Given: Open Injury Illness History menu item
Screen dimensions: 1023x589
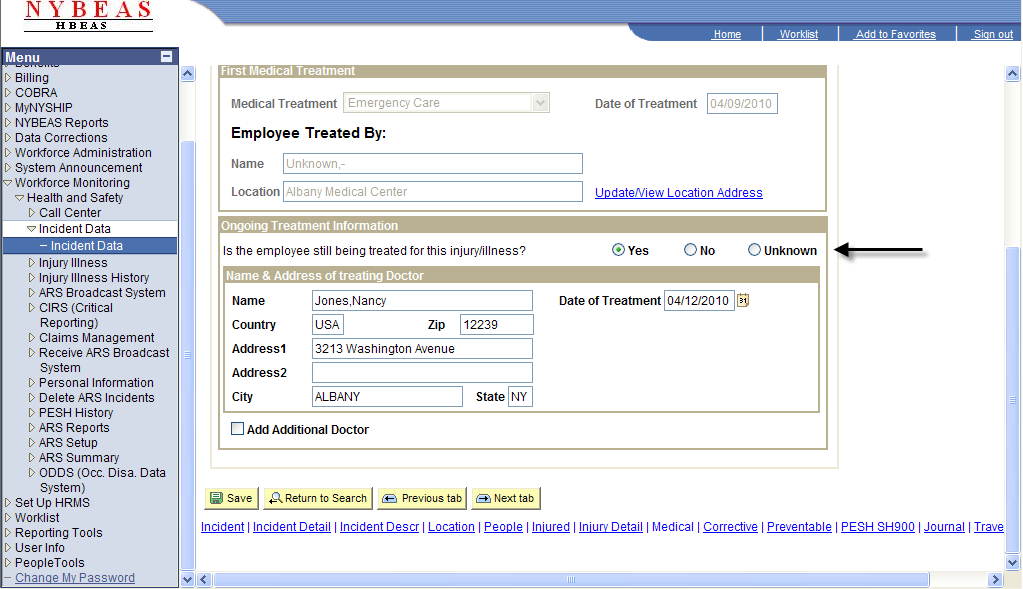Looking at the screenshot, I should (94, 277).
